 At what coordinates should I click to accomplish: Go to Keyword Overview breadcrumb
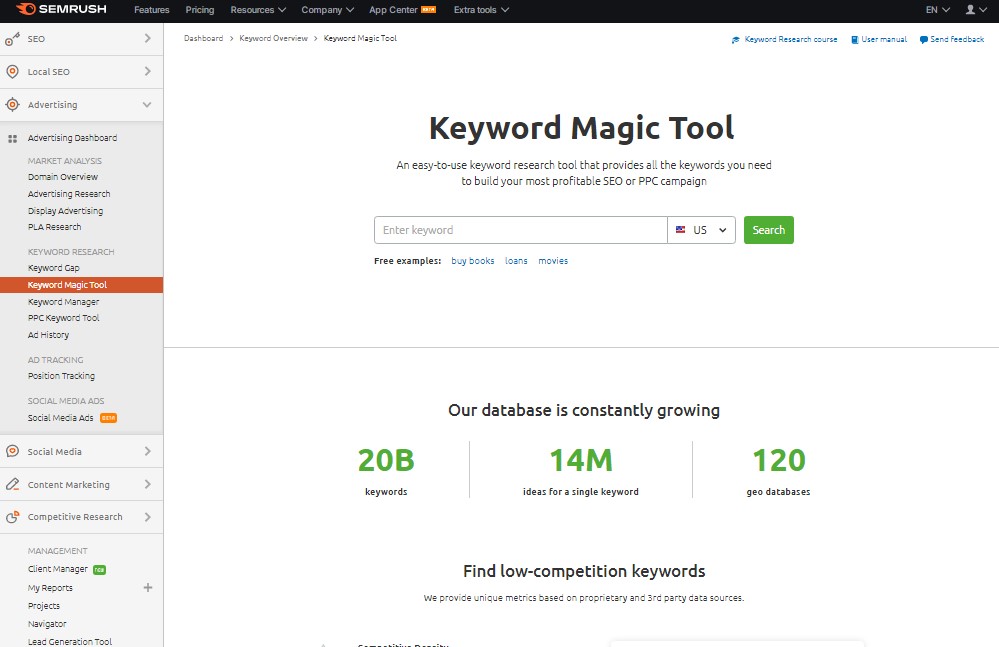coord(274,38)
